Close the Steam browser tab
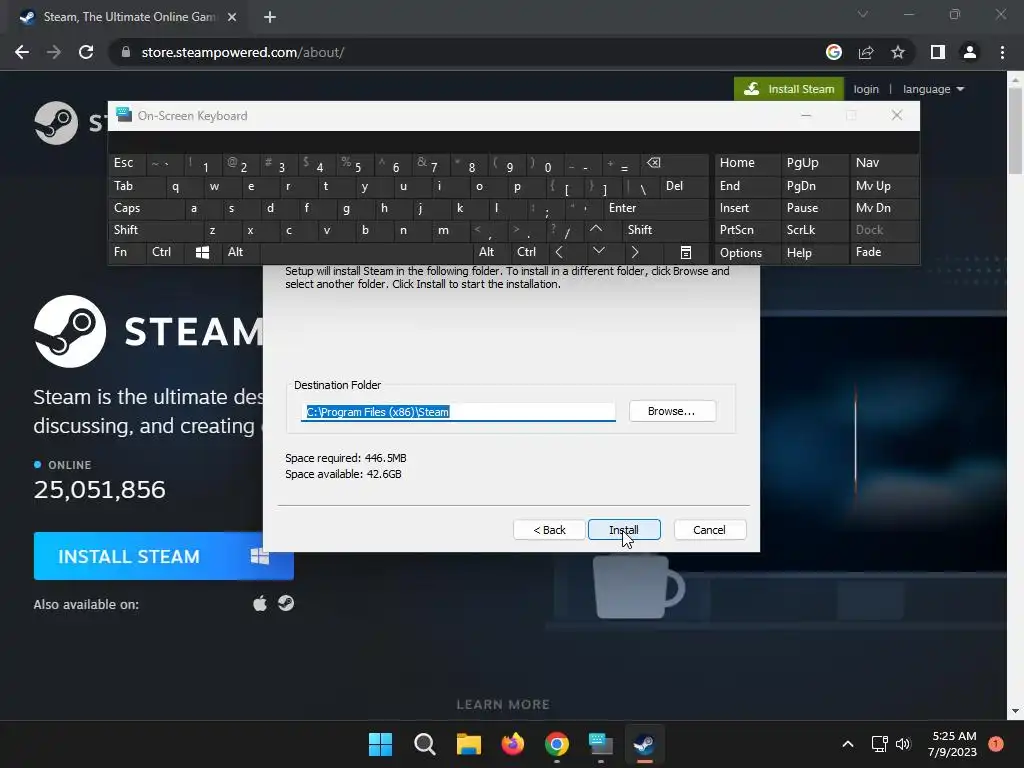 (x=232, y=17)
